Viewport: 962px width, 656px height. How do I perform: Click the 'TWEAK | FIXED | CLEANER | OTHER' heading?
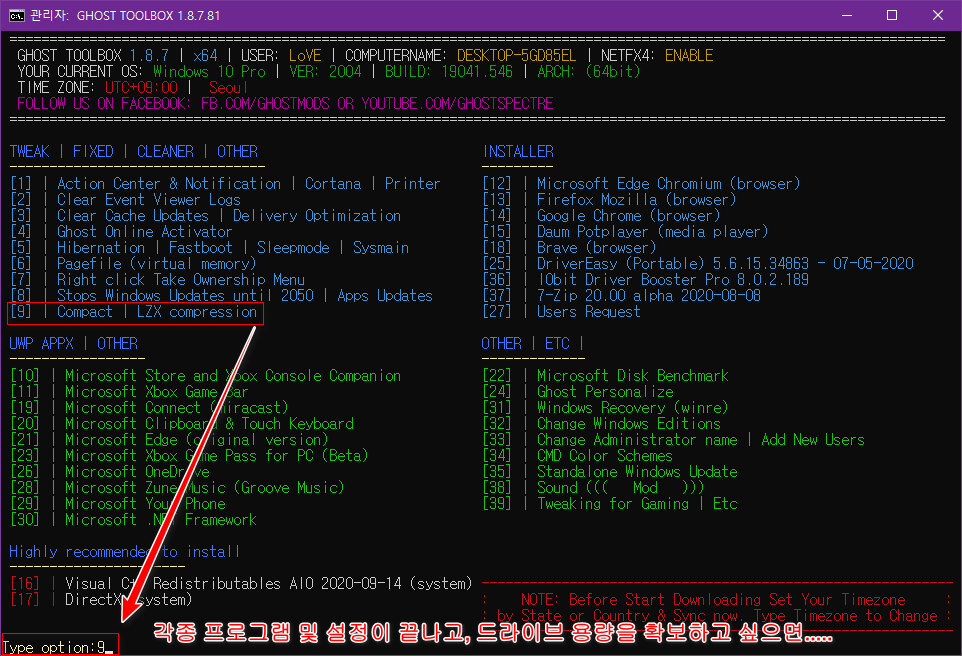[134, 151]
